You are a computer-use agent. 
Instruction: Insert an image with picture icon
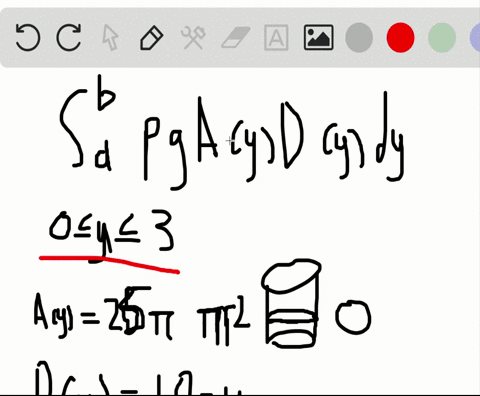click(318, 37)
